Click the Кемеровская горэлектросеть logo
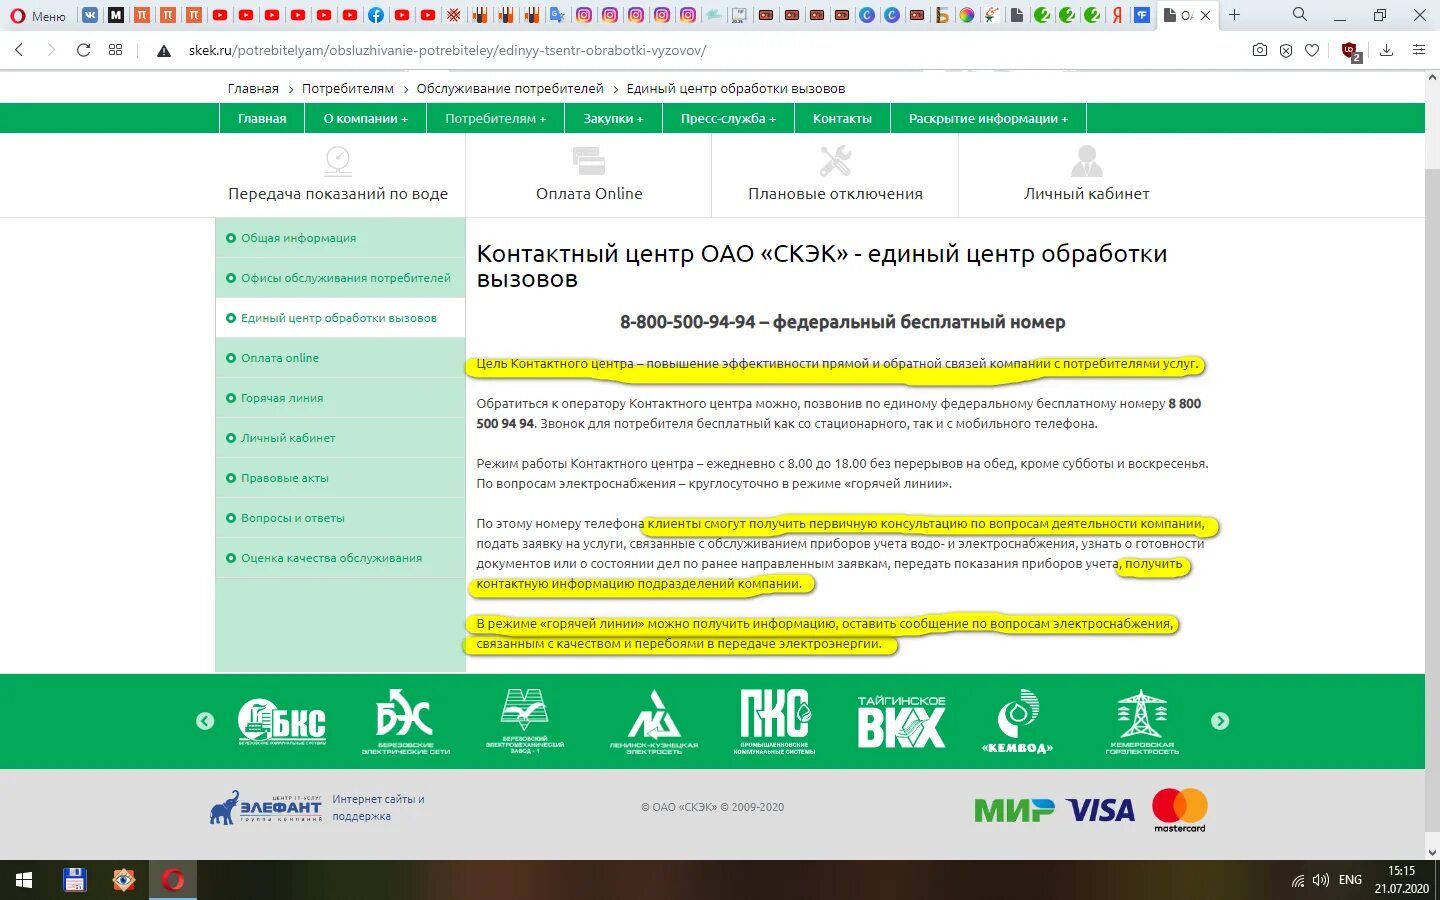 (x=1142, y=721)
